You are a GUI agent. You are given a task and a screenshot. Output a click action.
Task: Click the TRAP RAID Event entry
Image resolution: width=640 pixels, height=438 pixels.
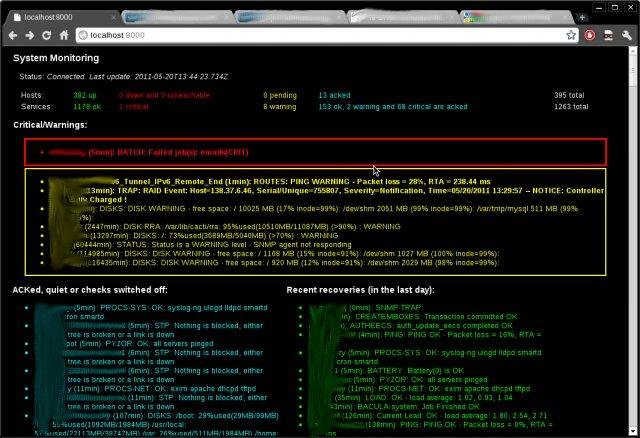pyautogui.click(x=326, y=195)
